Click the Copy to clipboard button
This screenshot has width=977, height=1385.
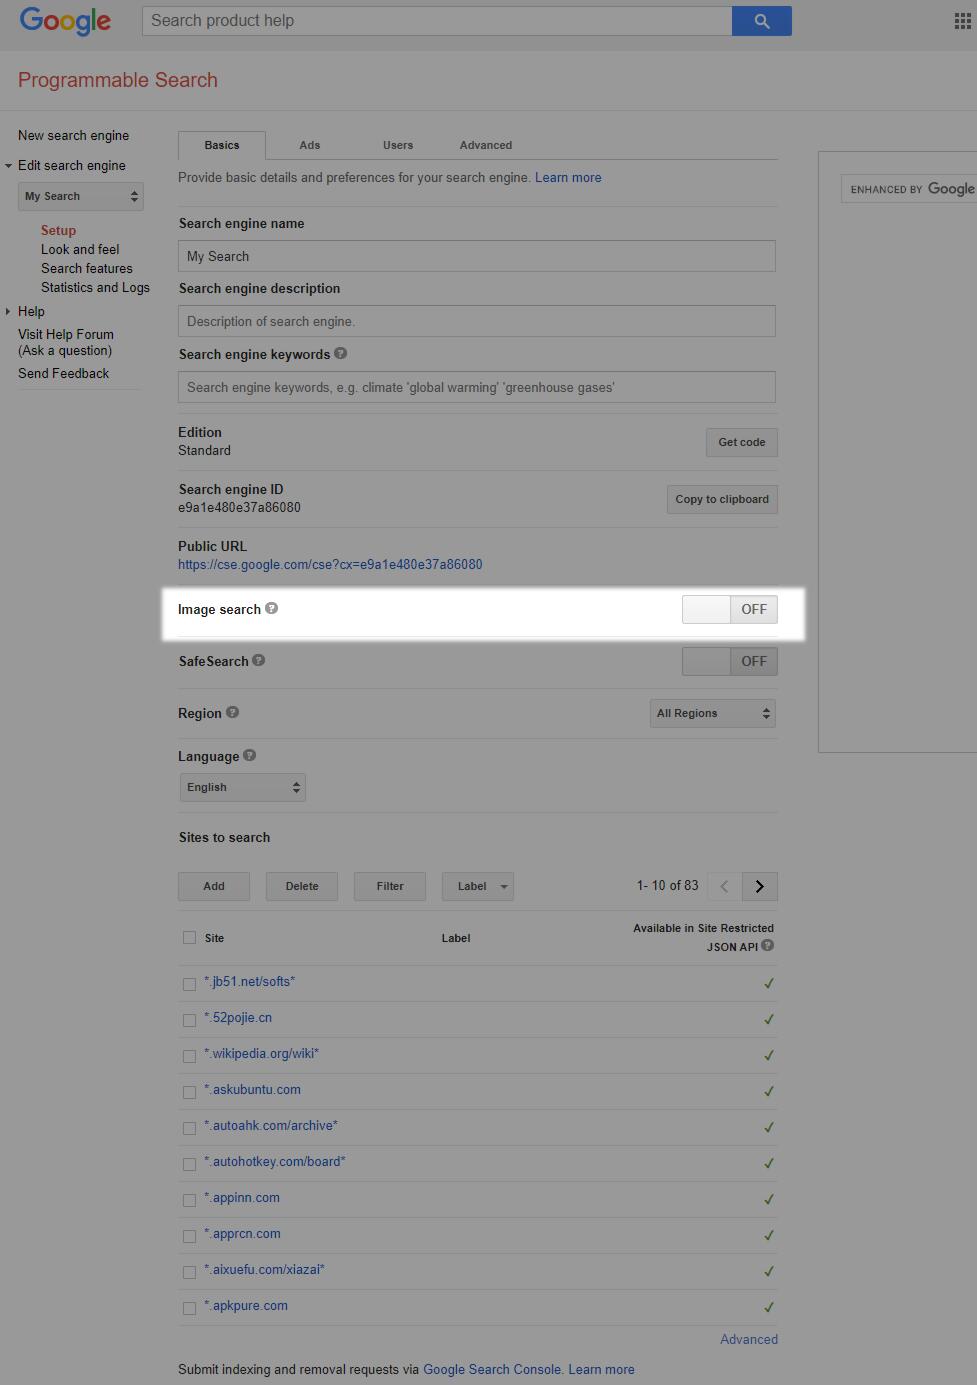(x=722, y=499)
